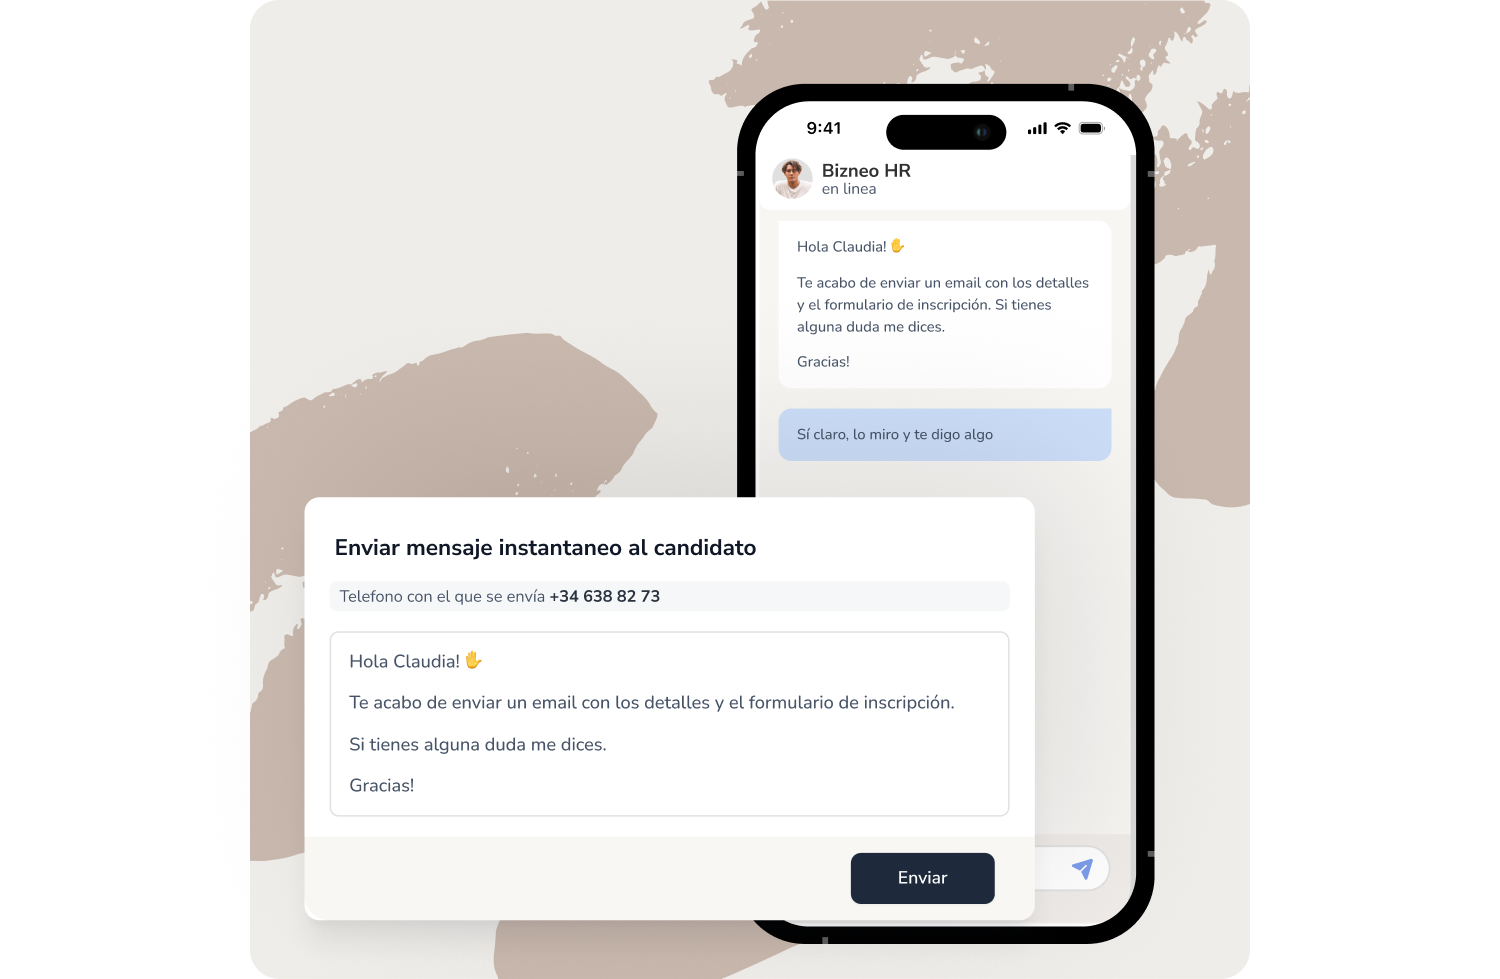Tap the received 'Hola Claudia!' message bubble
Viewport: 1500px width, 979px height.
coord(945,304)
